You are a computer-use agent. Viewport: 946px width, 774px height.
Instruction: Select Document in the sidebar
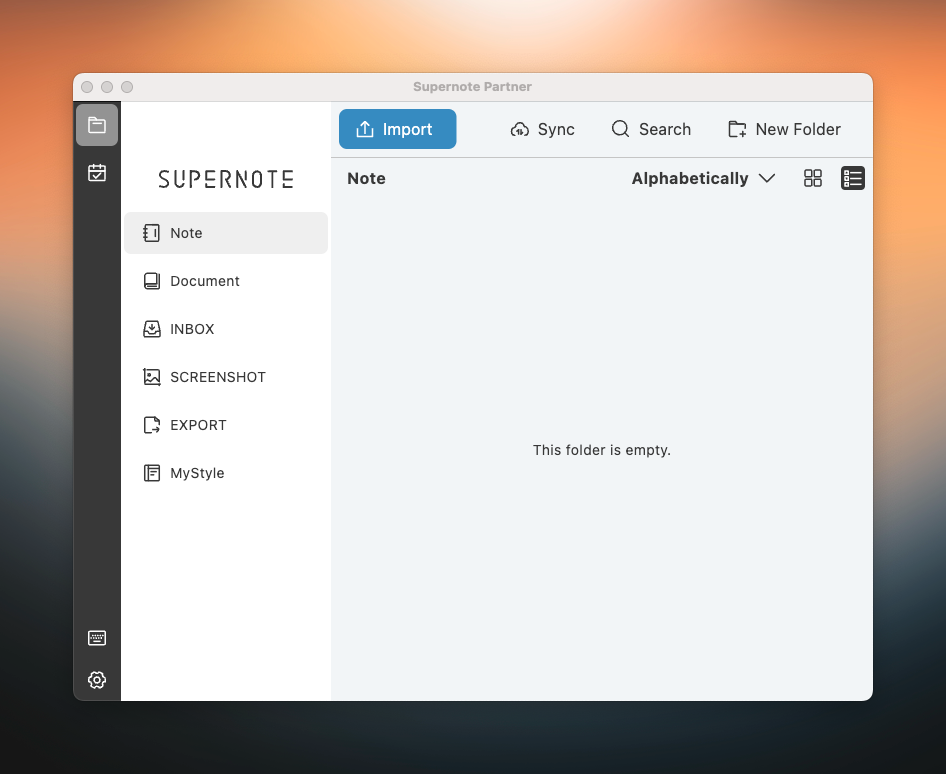pos(226,281)
